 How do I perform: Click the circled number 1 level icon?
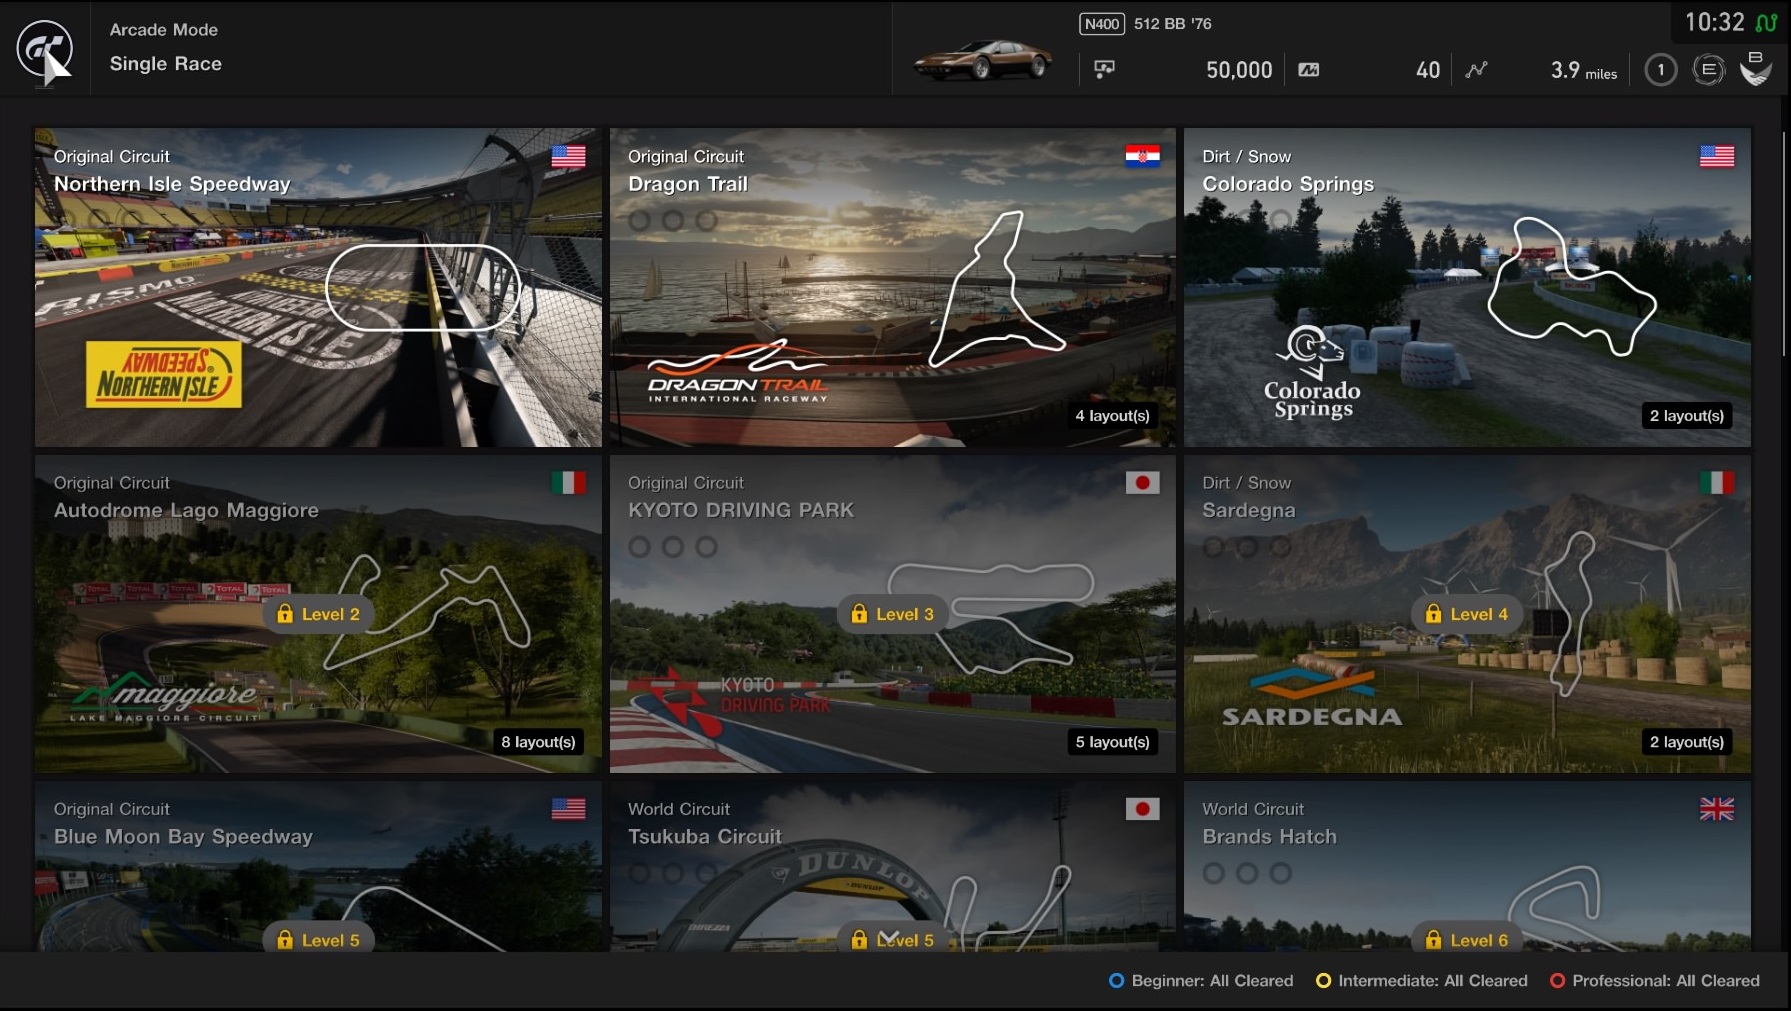pyautogui.click(x=1661, y=70)
